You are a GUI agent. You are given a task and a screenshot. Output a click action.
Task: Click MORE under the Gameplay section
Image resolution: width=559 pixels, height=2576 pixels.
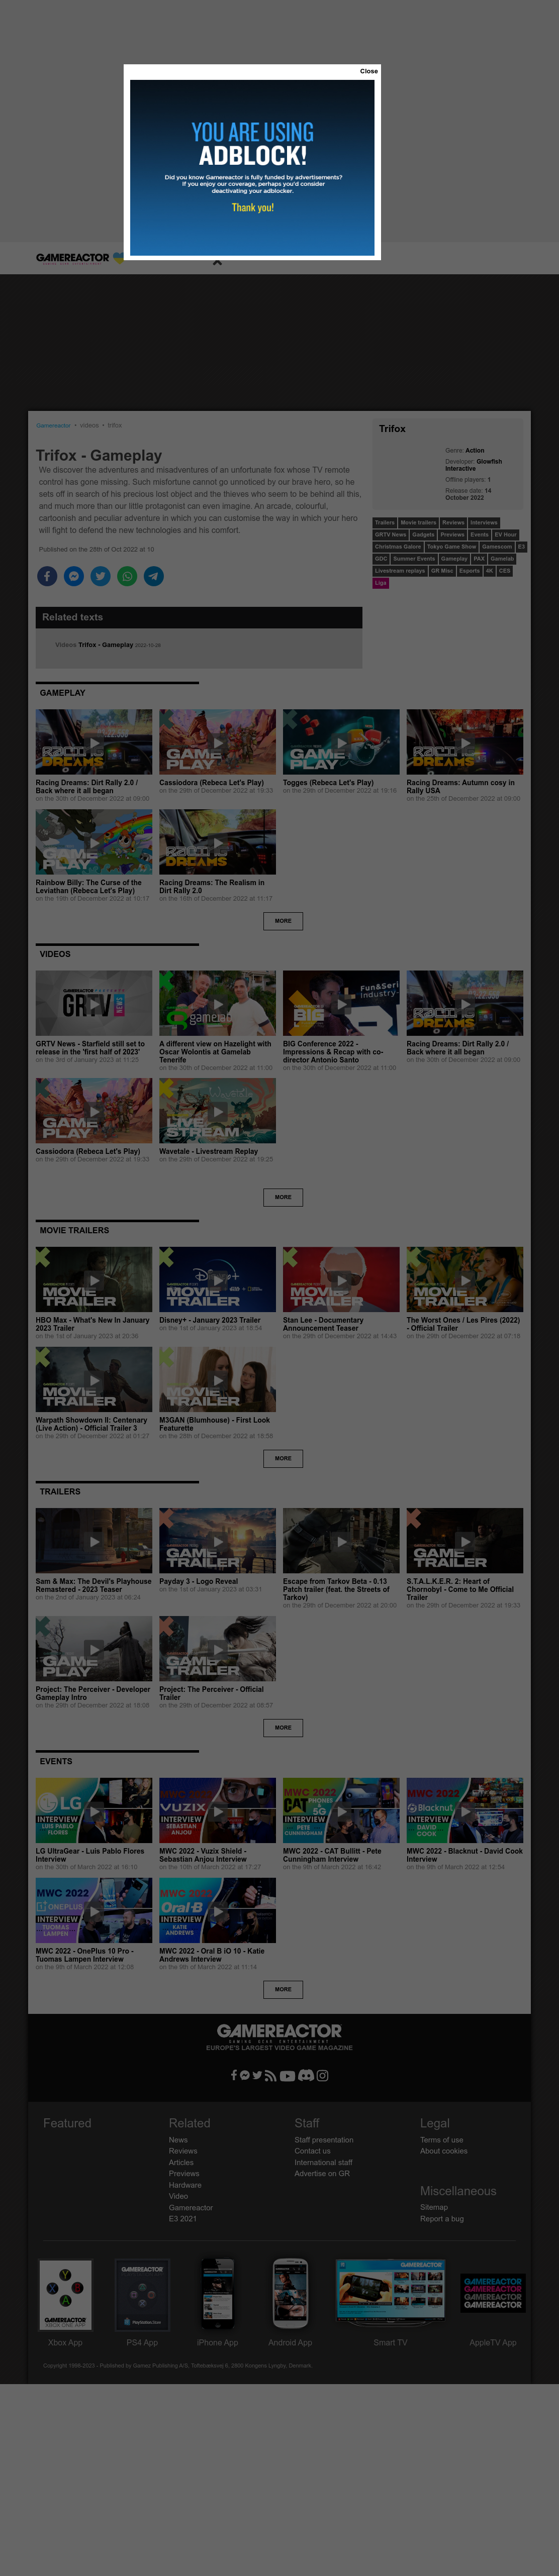click(283, 921)
